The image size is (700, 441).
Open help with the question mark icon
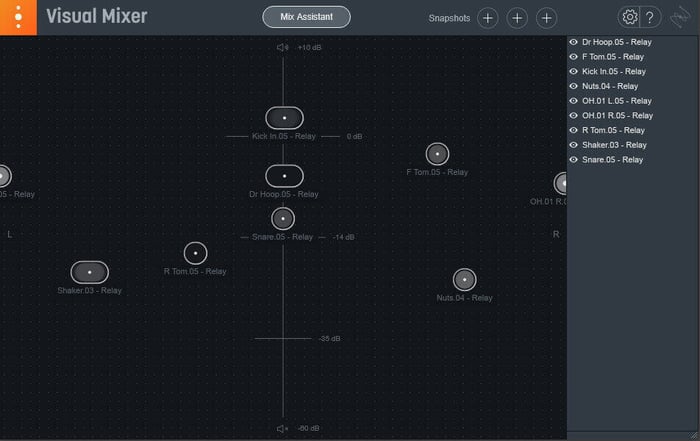(650, 17)
